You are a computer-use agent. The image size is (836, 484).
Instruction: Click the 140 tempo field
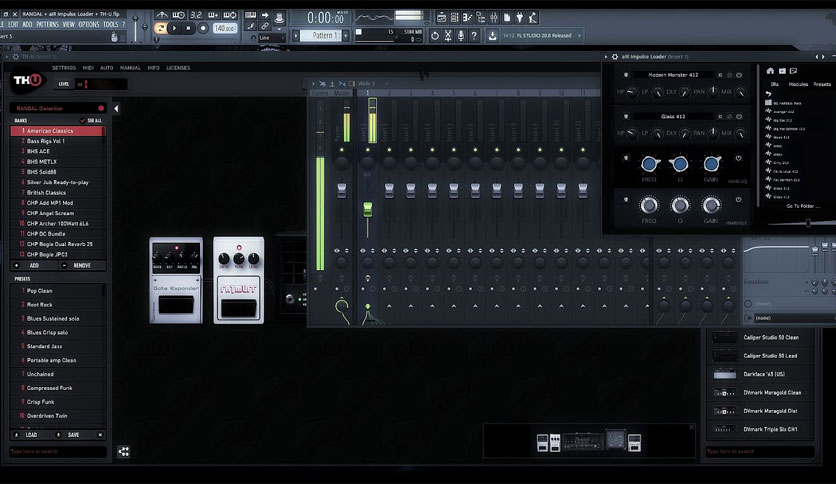click(x=224, y=28)
